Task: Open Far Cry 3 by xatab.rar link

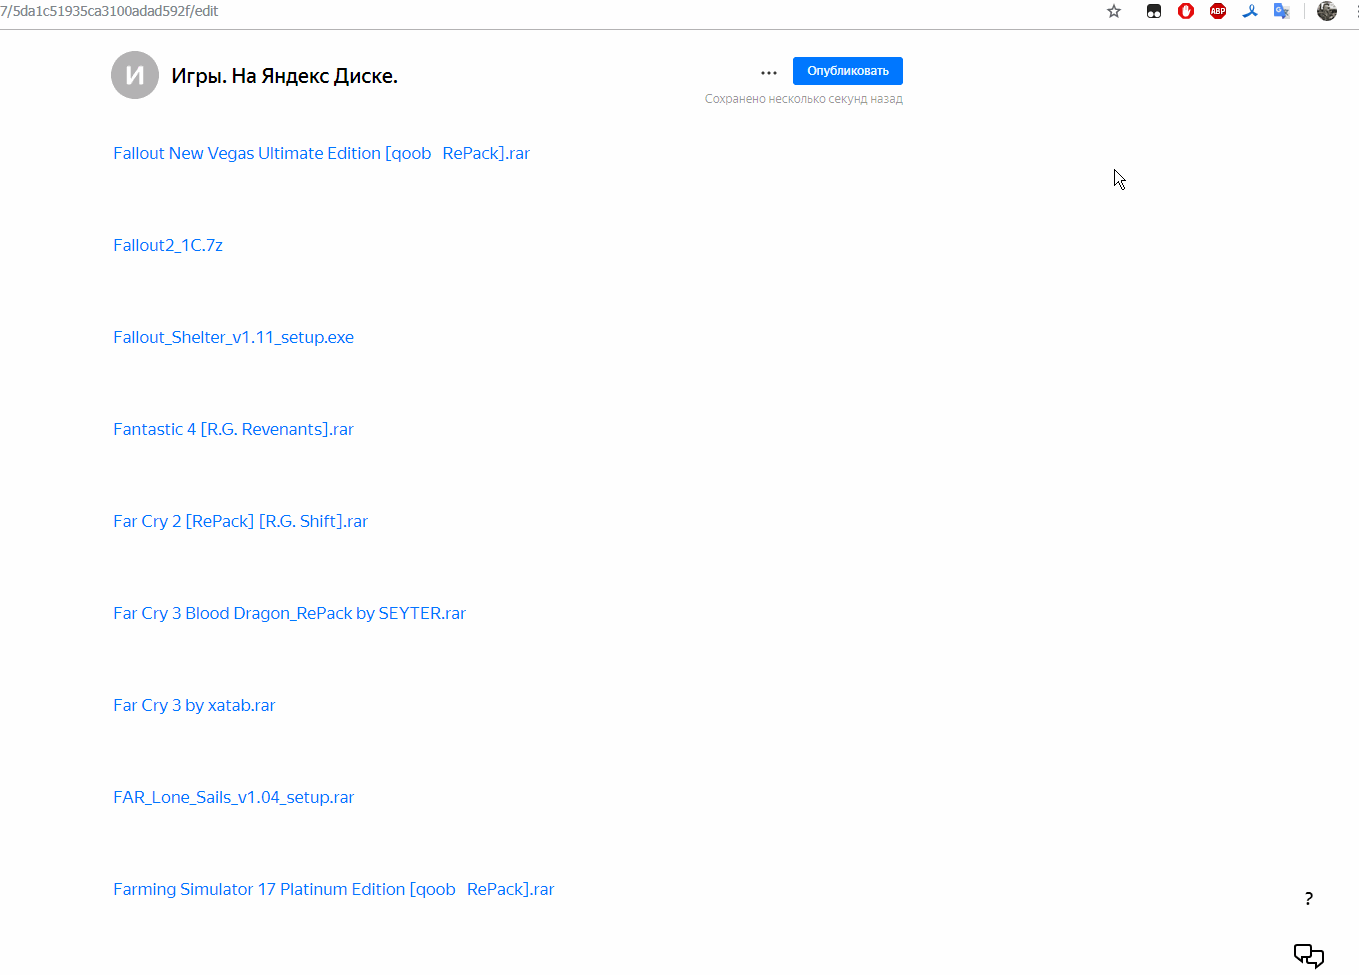Action: [x=194, y=705]
